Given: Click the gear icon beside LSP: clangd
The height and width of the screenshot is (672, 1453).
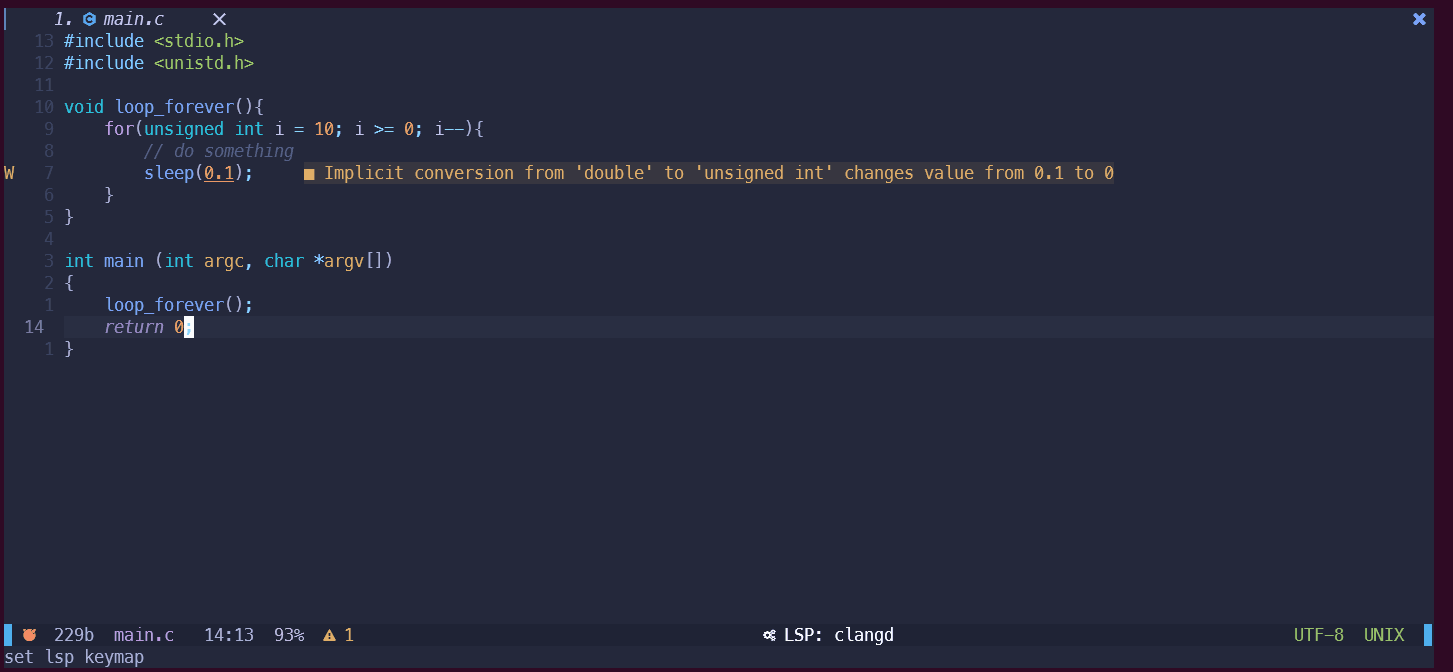Looking at the screenshot, I should 769,635.
